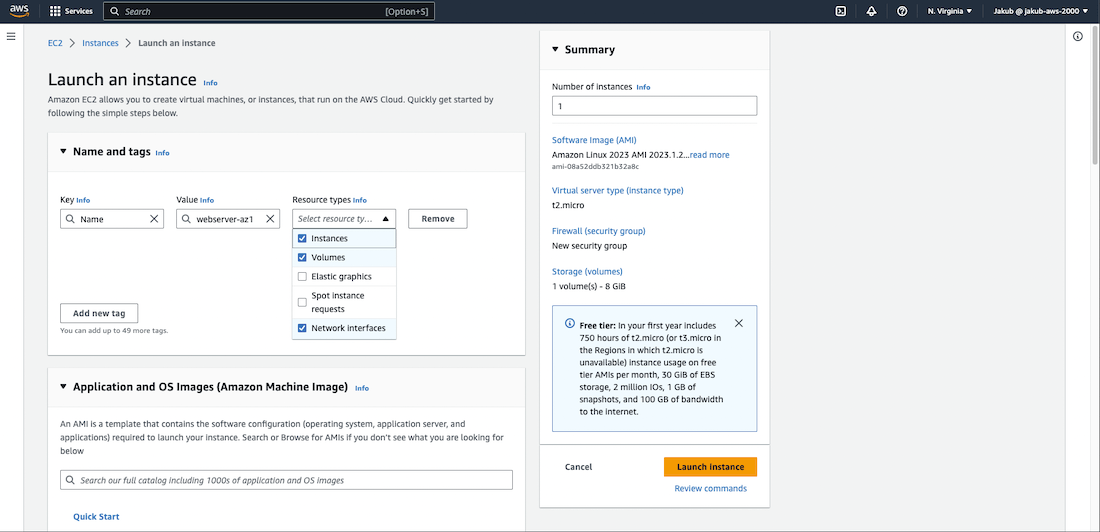Click the Number of instances field
Viewport: 1100px width, 532px height.
(x=654, y=106)
